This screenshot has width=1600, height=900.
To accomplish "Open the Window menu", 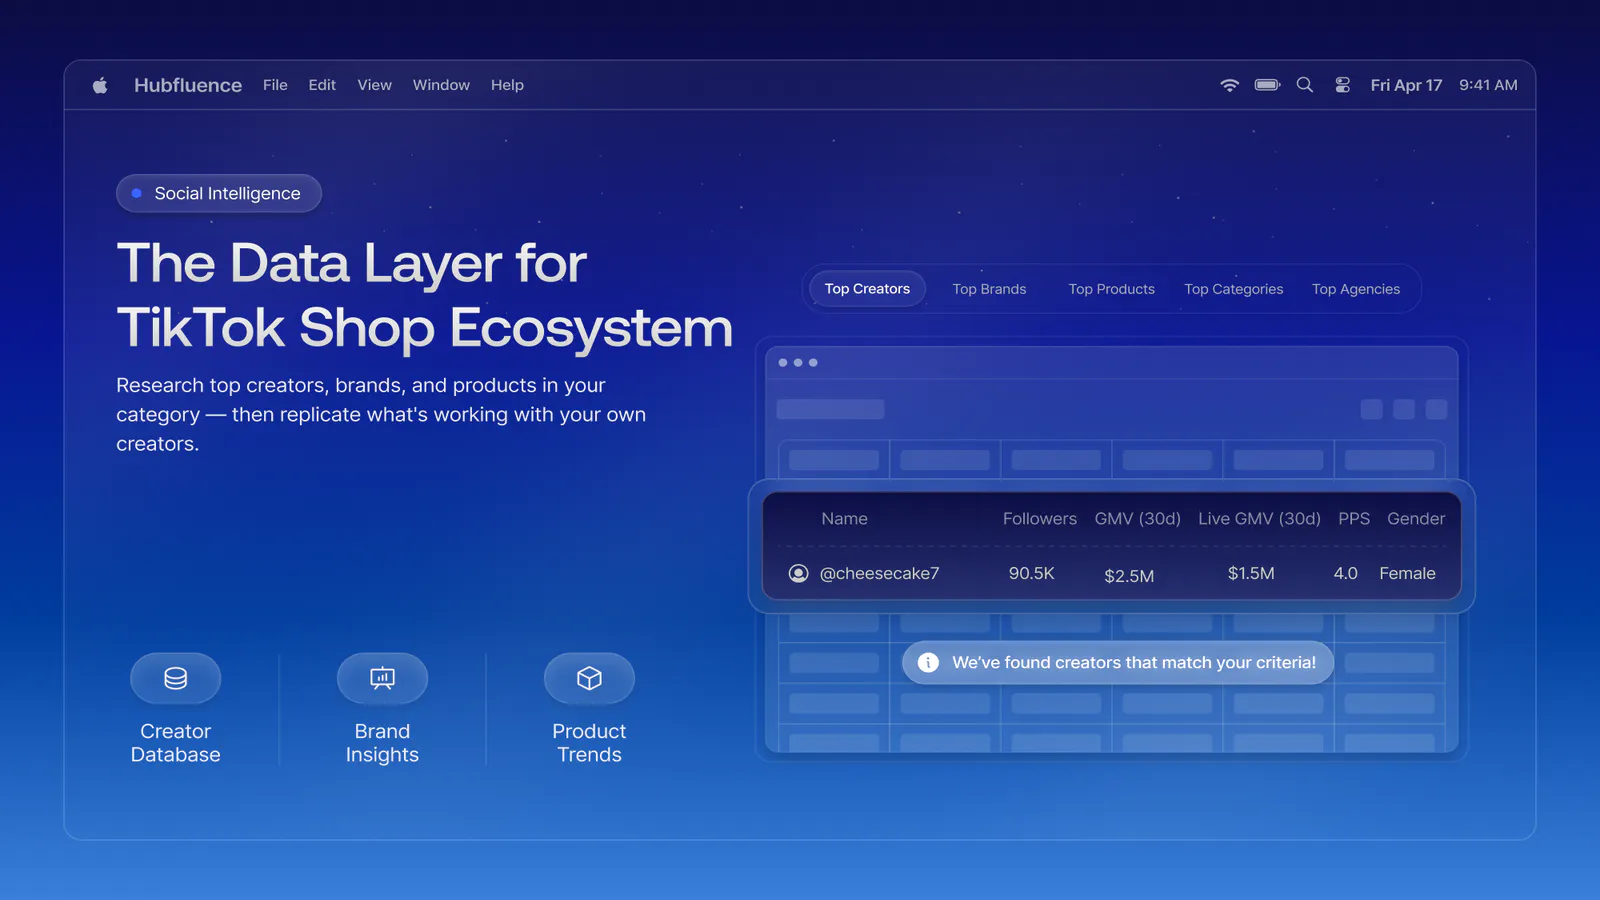I will pos(441,85).
